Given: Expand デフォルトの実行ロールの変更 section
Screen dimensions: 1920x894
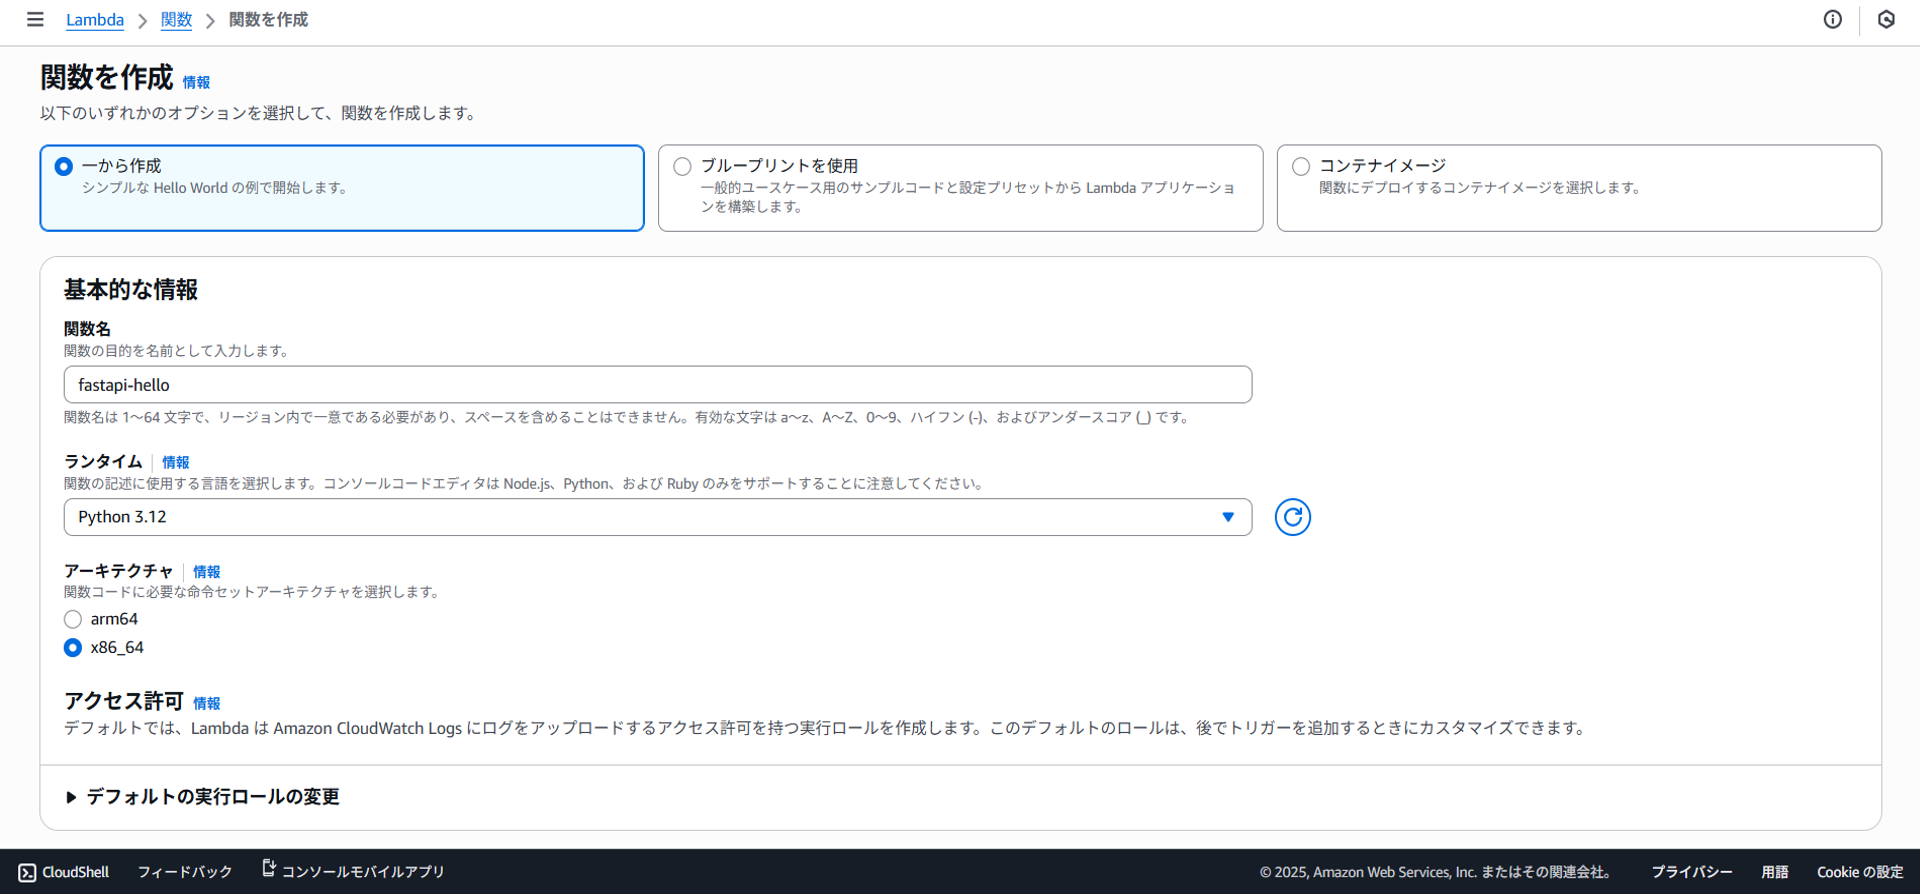Looking at the screenshot, I should (x=203, y=797).
